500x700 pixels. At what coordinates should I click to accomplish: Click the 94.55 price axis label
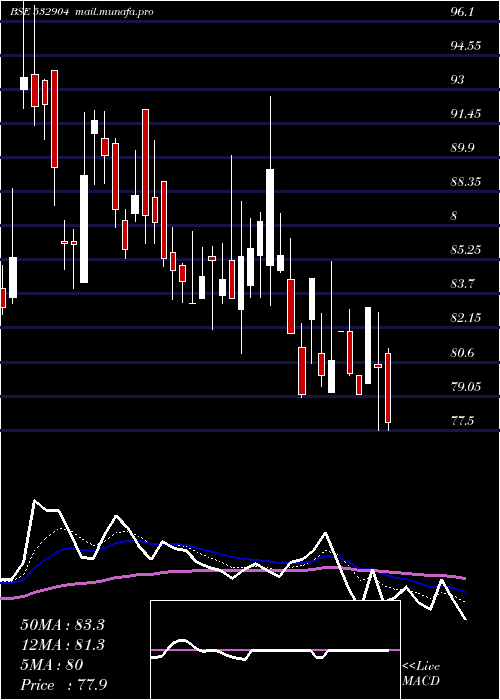(x=465, y=46)
